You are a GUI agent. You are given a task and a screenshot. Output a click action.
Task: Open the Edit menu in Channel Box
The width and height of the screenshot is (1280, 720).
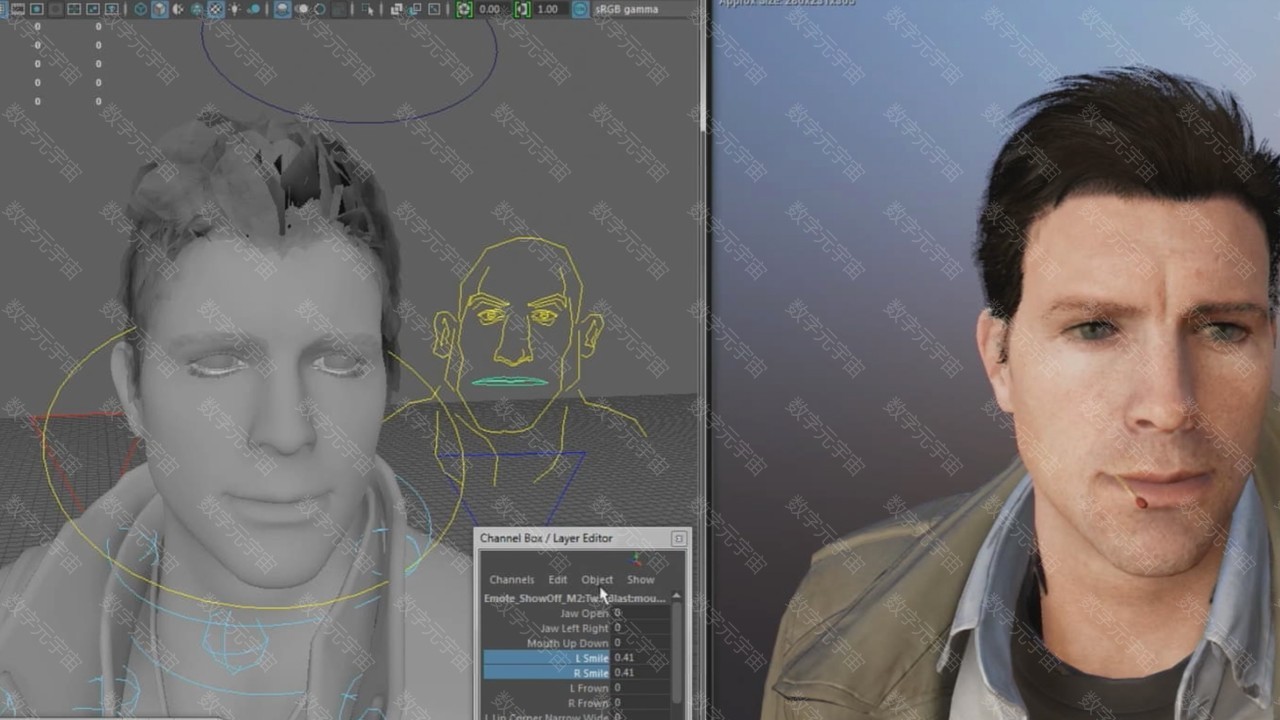pyautogui.click(x=557, y=580)
